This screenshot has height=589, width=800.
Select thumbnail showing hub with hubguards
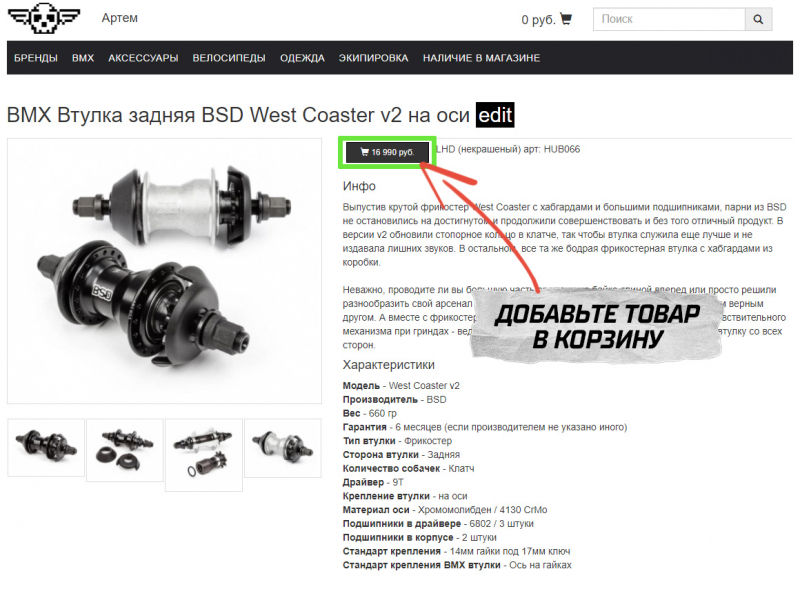[125, 450]
